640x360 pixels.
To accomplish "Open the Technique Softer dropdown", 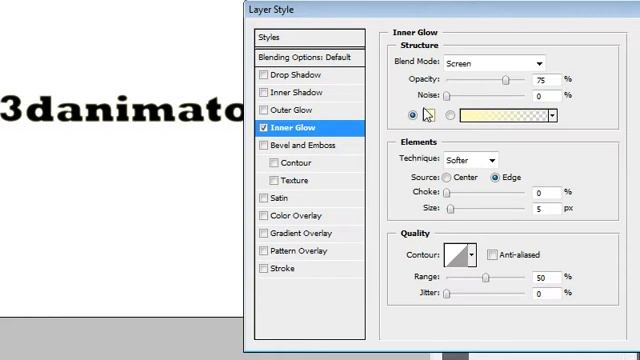I will [x=471, y=160].
